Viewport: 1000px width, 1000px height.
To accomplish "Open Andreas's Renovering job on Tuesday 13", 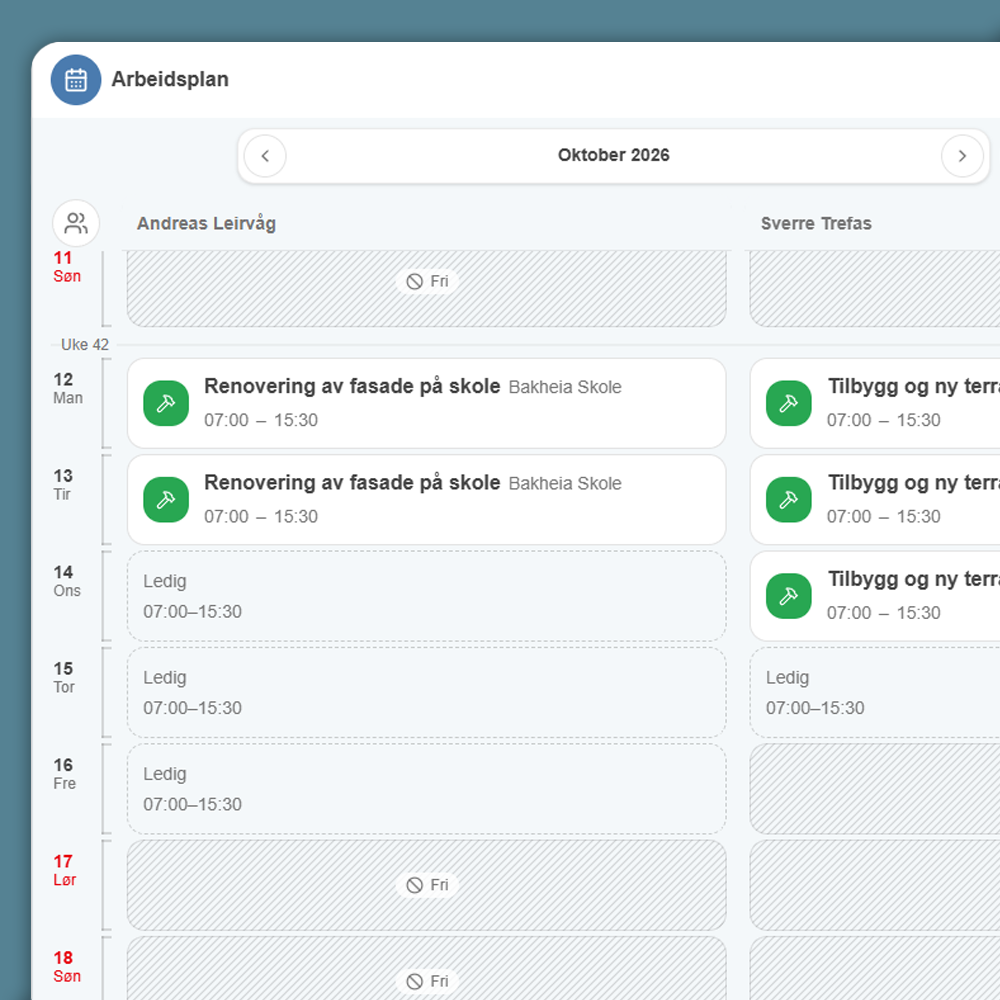I will pyautogui.click(x=427, y=499).
